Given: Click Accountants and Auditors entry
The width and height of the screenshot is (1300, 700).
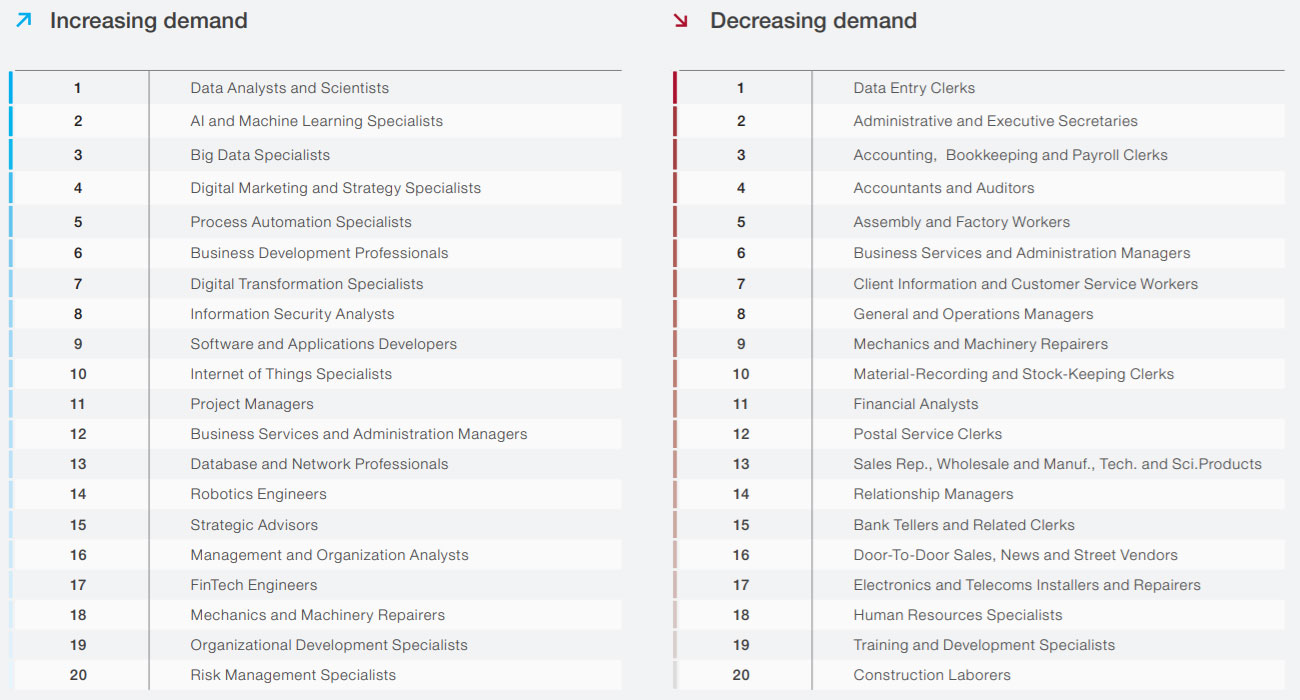Looking at the screenshot, I should [943, 188].
